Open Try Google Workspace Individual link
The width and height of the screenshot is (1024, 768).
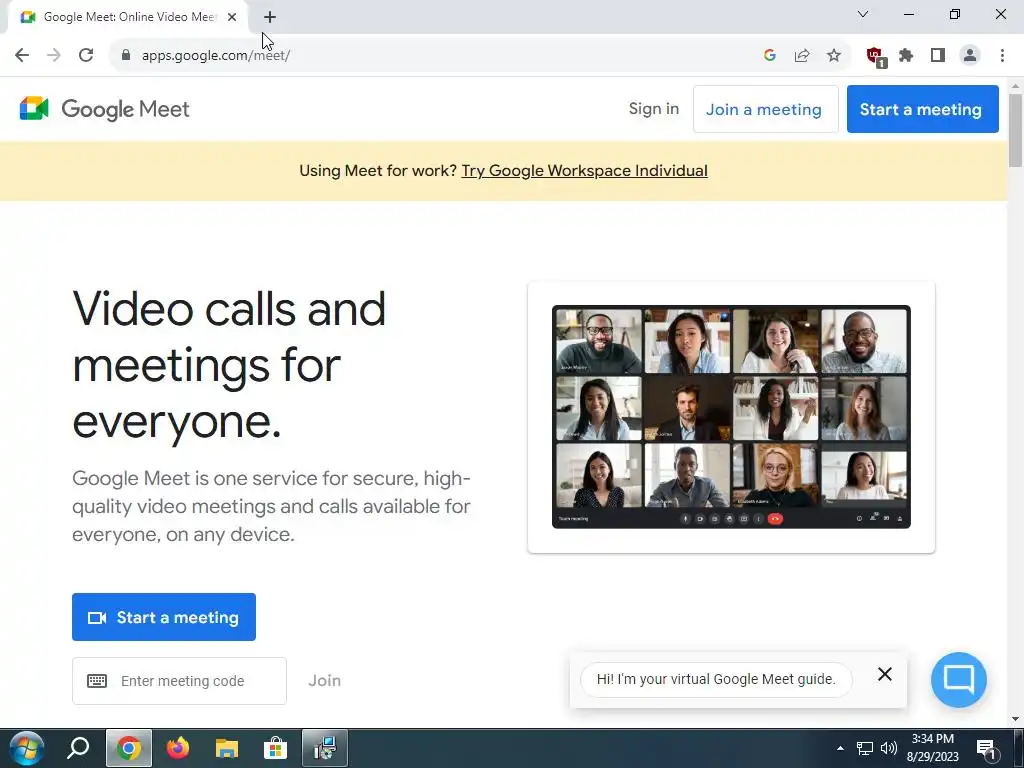[x=584, y=170]
